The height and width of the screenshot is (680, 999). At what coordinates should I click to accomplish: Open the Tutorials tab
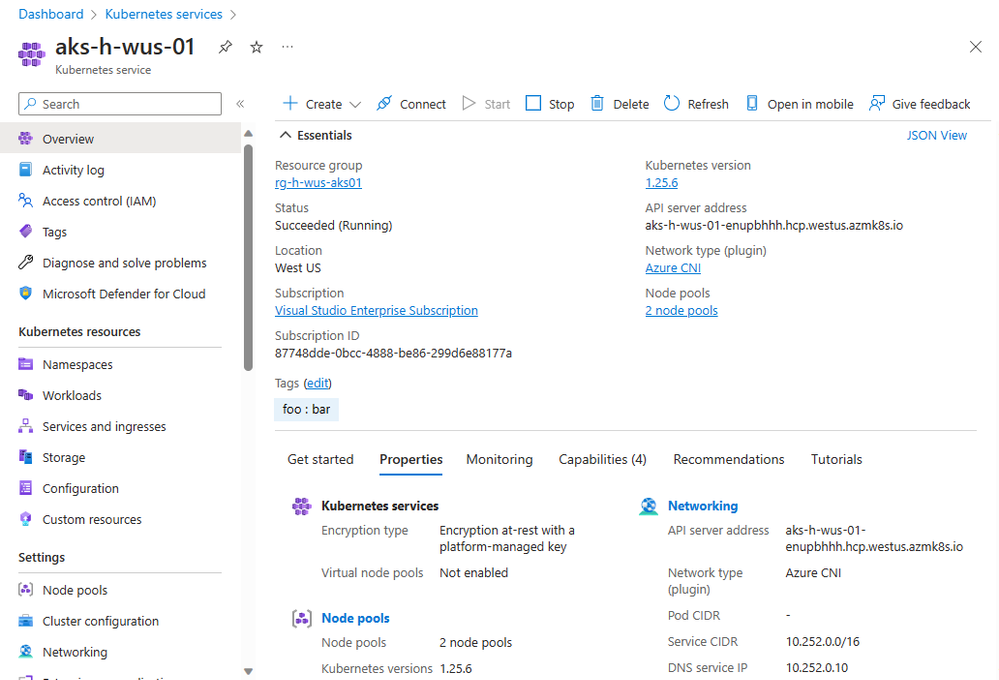point(836,459)
